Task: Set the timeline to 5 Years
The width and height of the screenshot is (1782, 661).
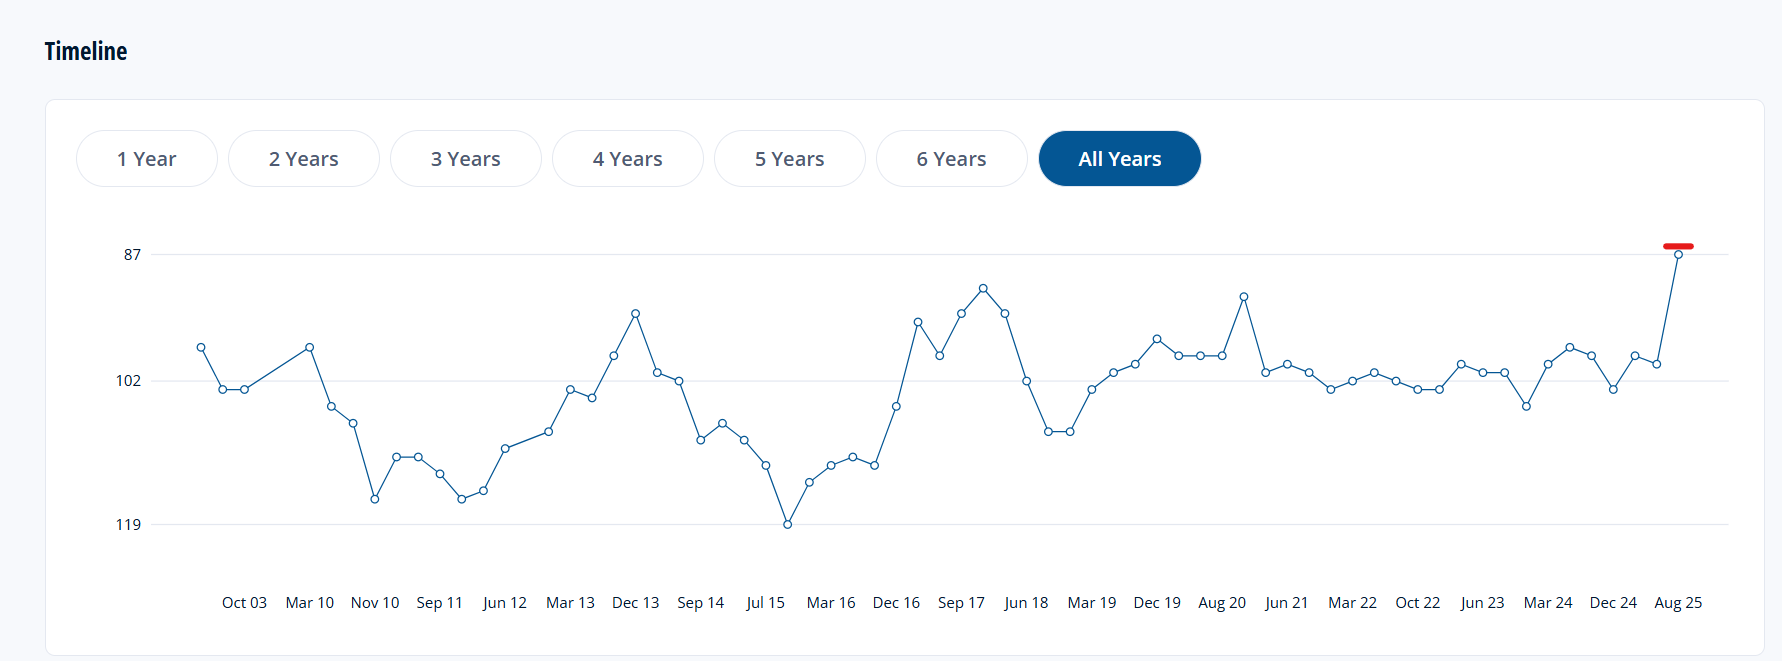Action: coord(789,159)
